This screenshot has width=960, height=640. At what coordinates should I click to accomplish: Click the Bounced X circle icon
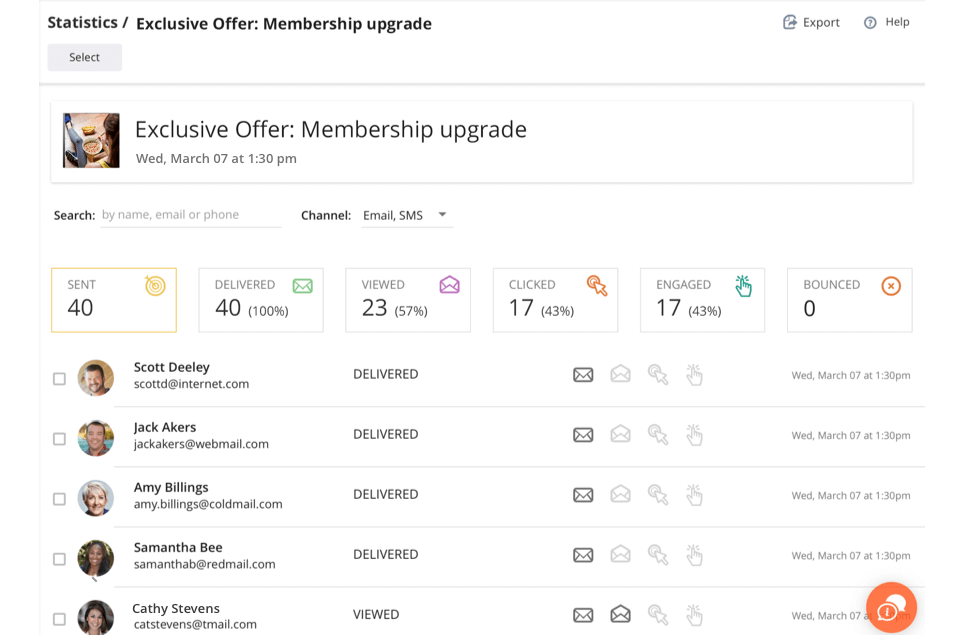click(891, 286)
